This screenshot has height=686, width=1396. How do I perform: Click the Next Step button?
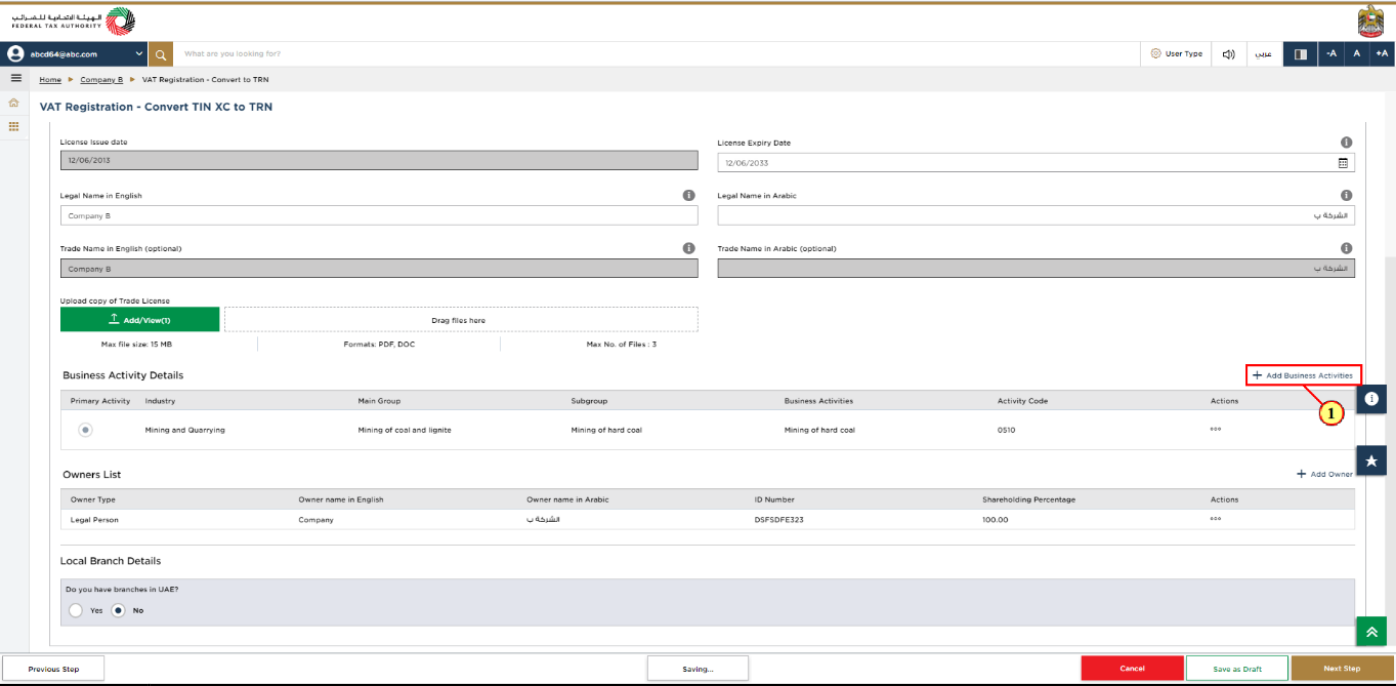click(x=1342, y=669)
